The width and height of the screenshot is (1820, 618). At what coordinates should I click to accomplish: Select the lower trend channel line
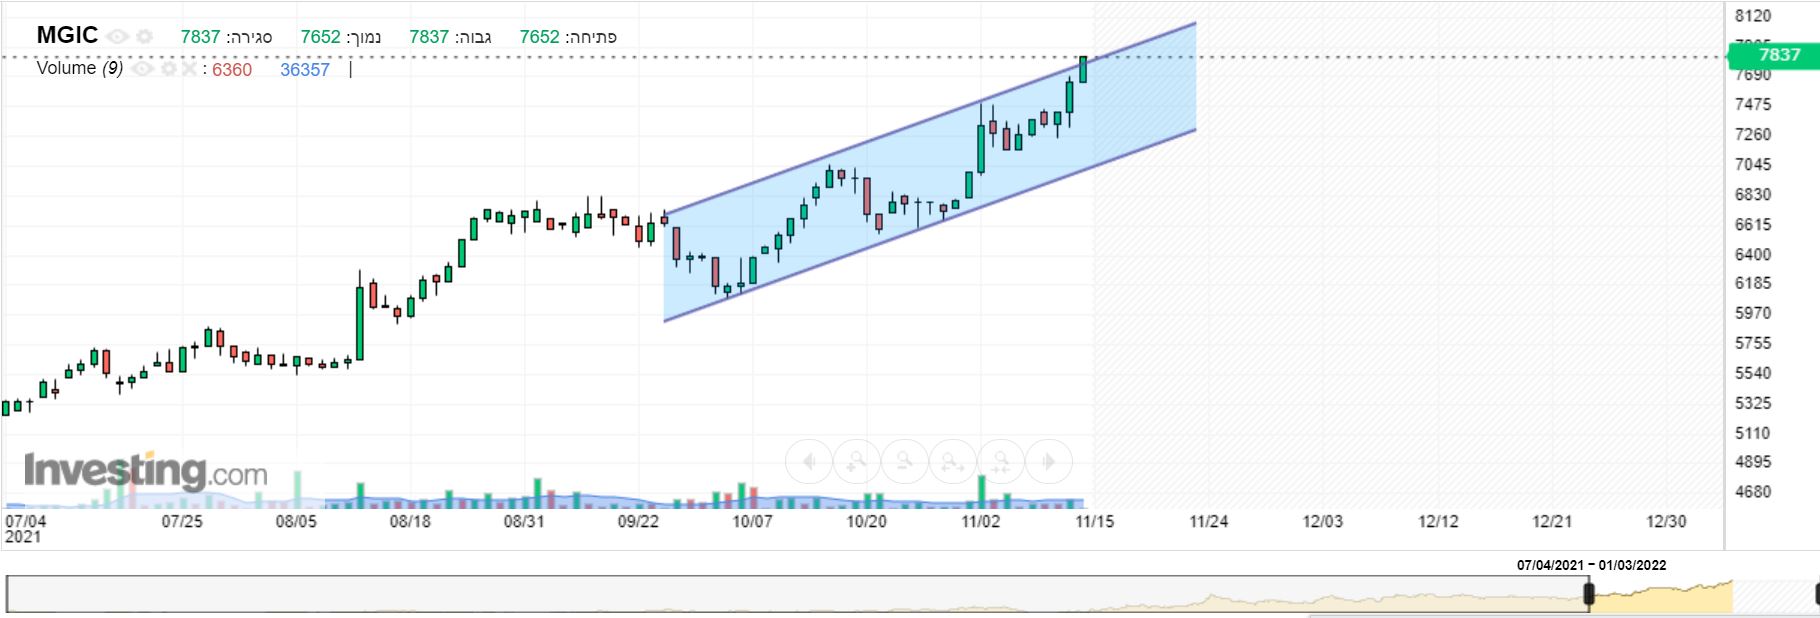(x=930, y=226)
